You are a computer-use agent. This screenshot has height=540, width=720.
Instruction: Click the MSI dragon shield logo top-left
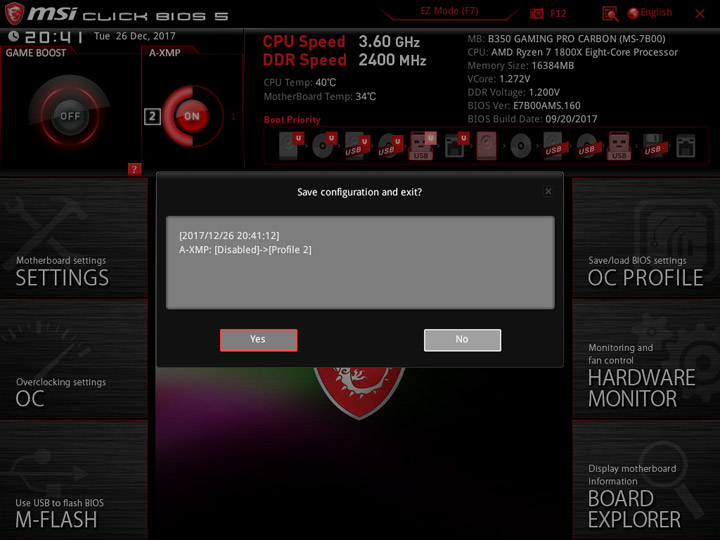click(x=14, y=13)
